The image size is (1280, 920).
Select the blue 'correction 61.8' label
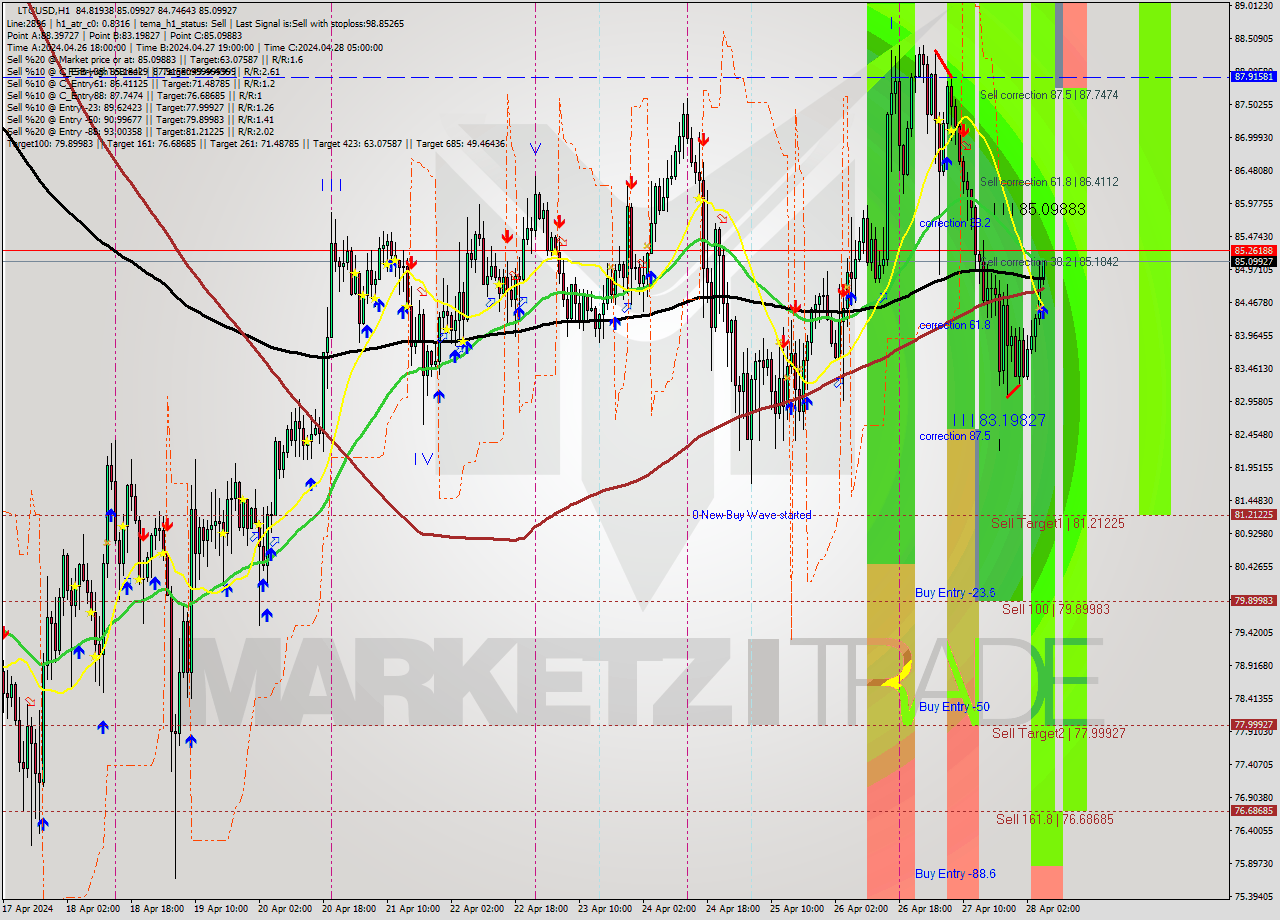point(955,325)
